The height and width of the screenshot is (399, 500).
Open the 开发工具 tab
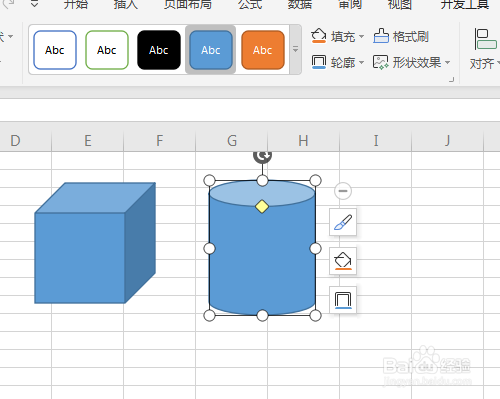(x=465, y=4)
